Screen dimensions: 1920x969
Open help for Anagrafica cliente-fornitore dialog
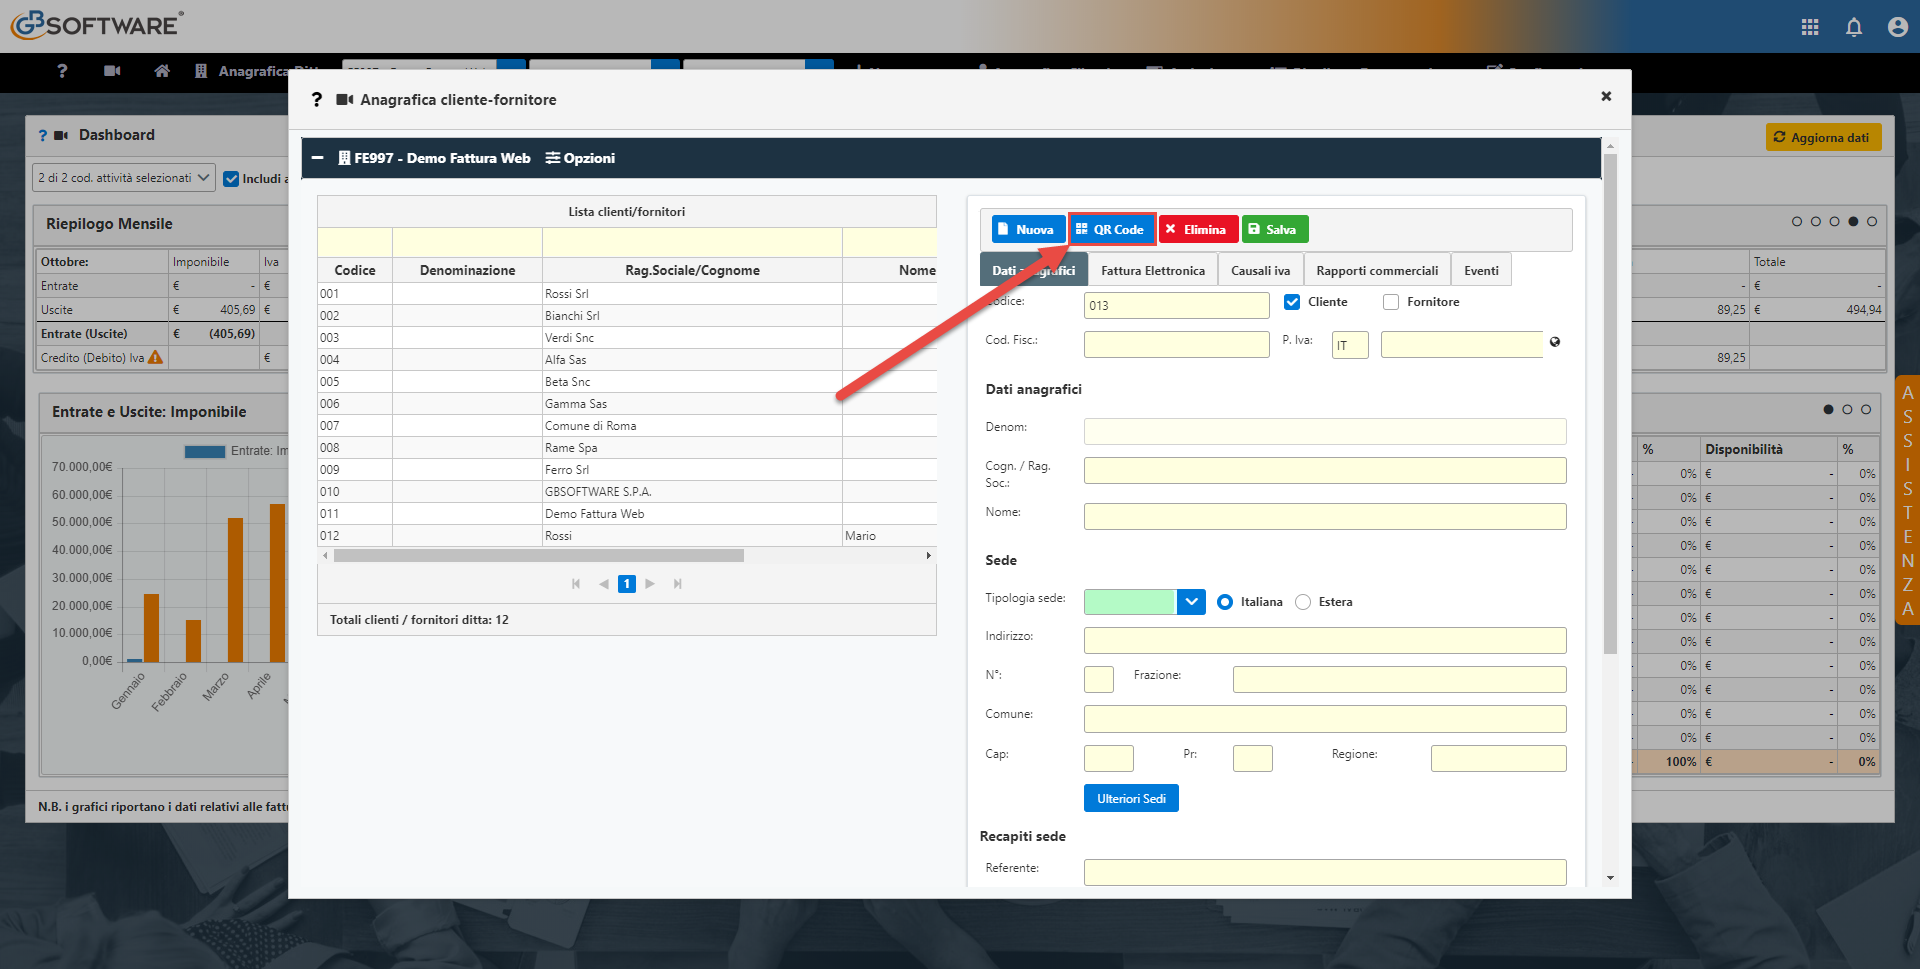317,100
